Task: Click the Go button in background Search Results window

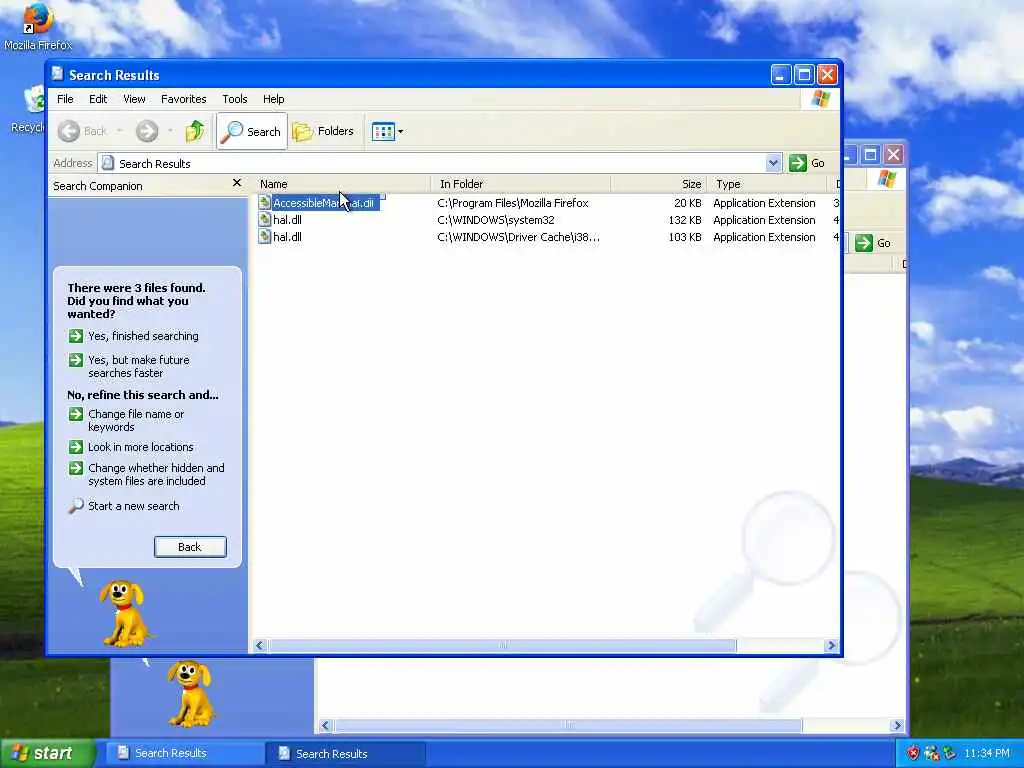Action: click(873, 243)
